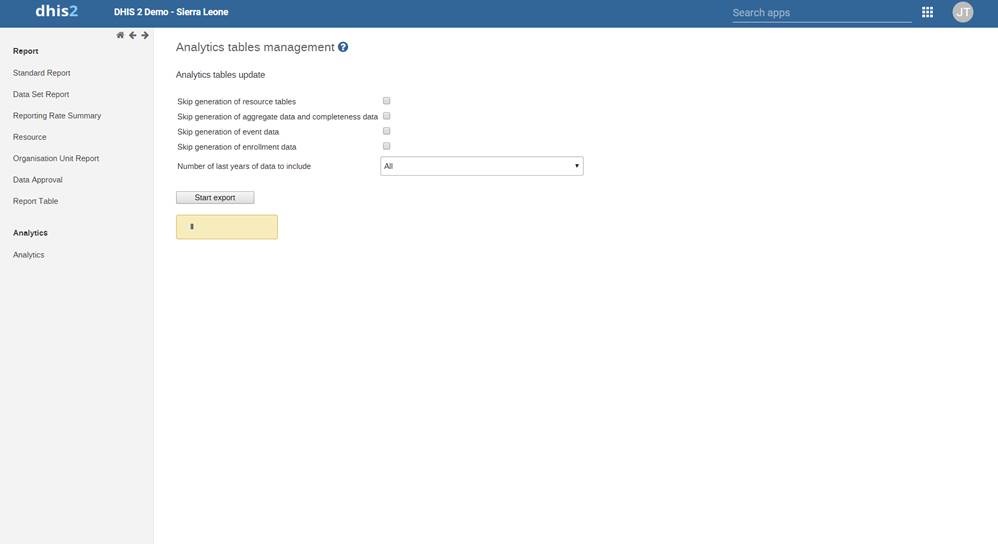Open Standard Report in sidebar

(41, 73)
